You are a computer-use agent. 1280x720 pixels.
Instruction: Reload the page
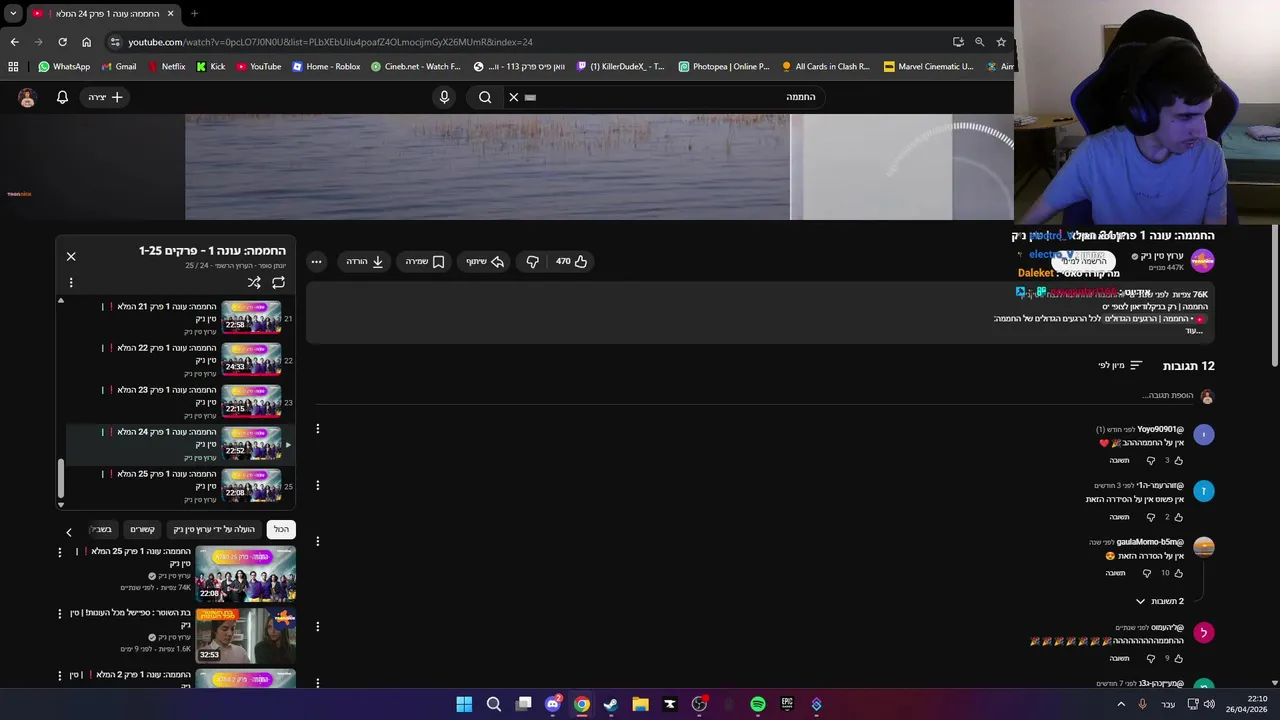click(x=62, y=42)
